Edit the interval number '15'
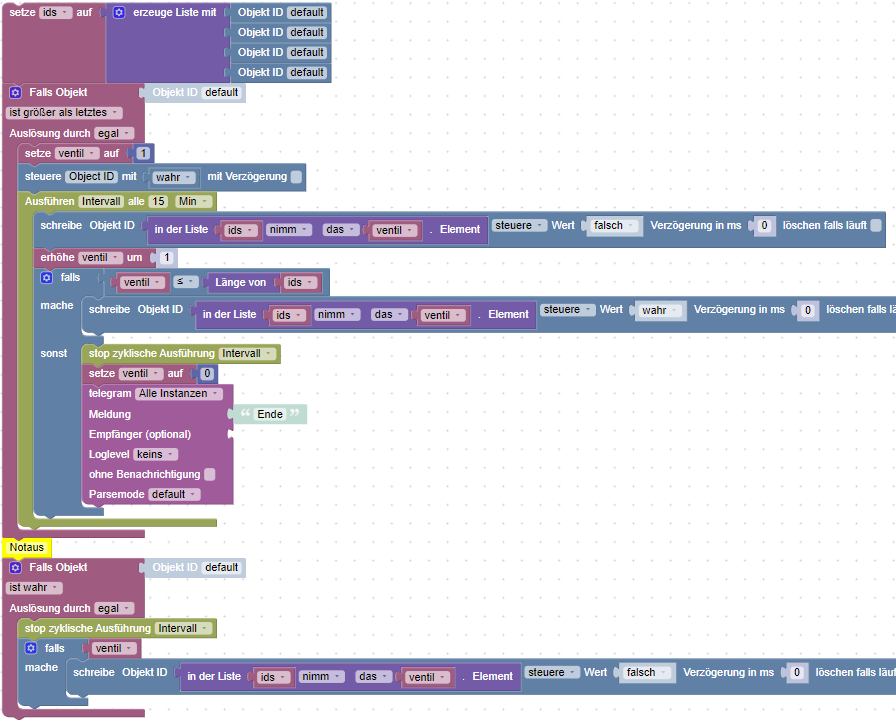This screenshot has height=724, width=896. (x=158, y=201)
